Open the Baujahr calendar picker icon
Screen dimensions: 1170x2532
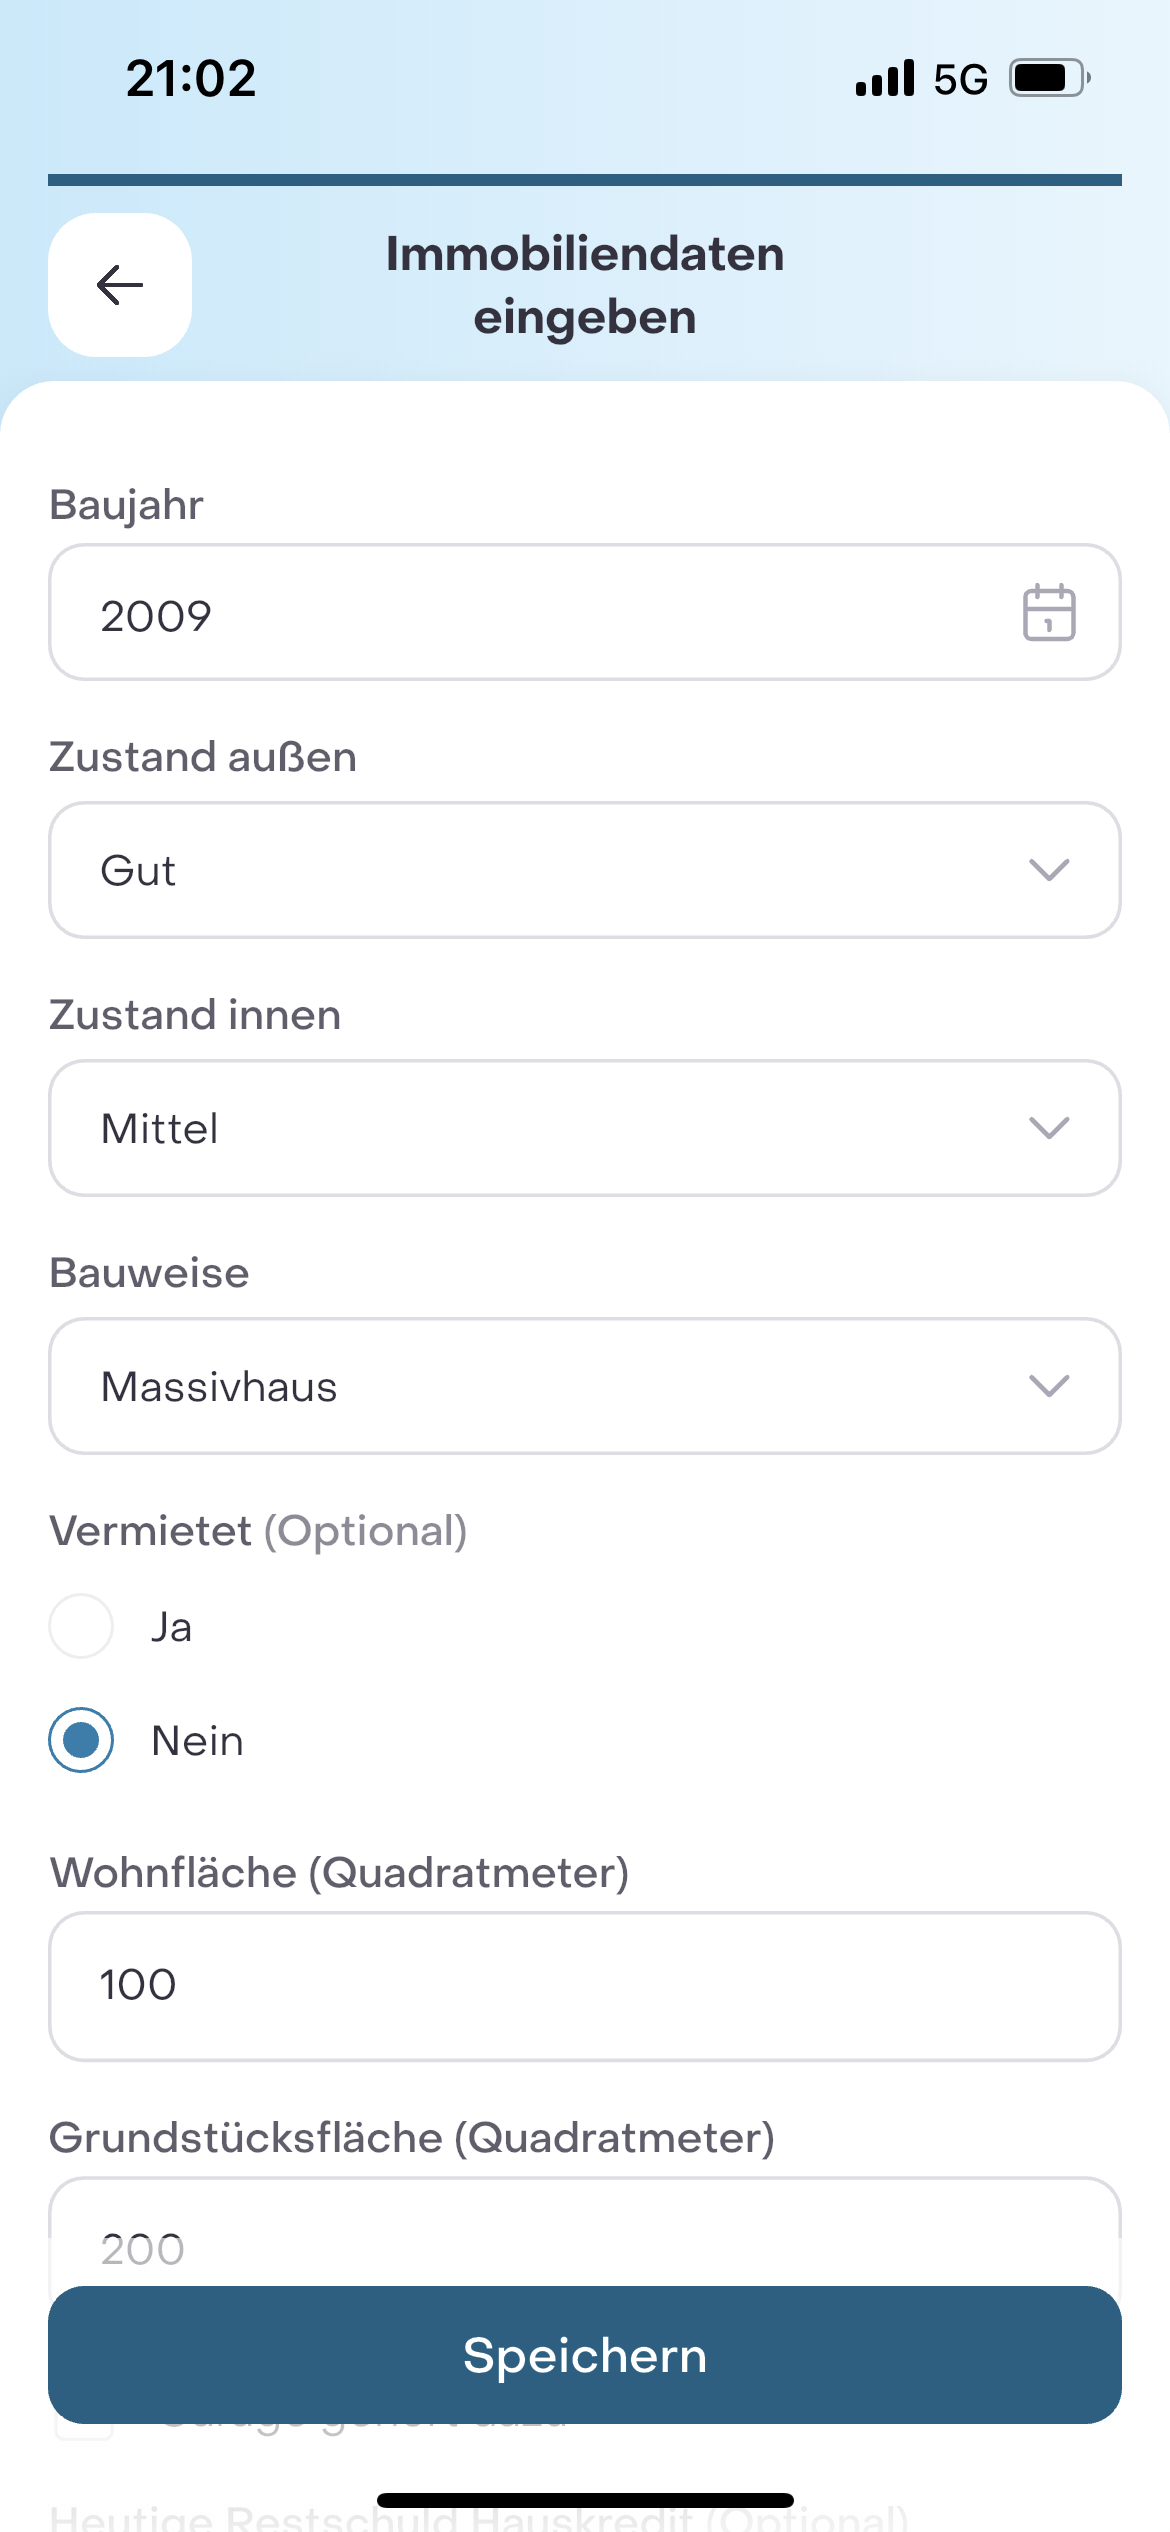point(1048,612)
